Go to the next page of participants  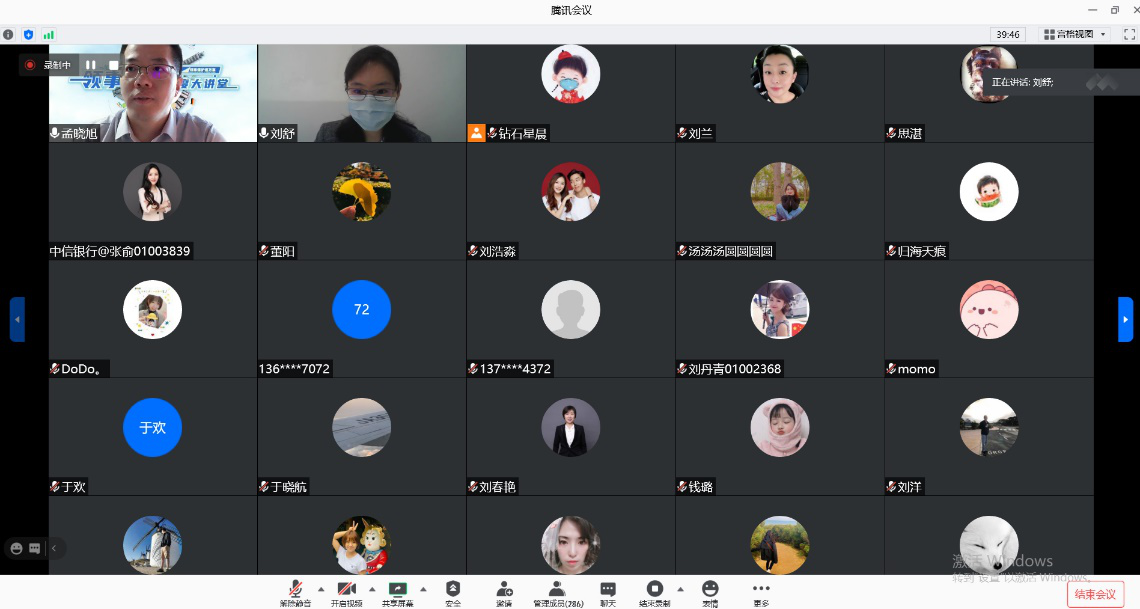(x=1125, y=319)
